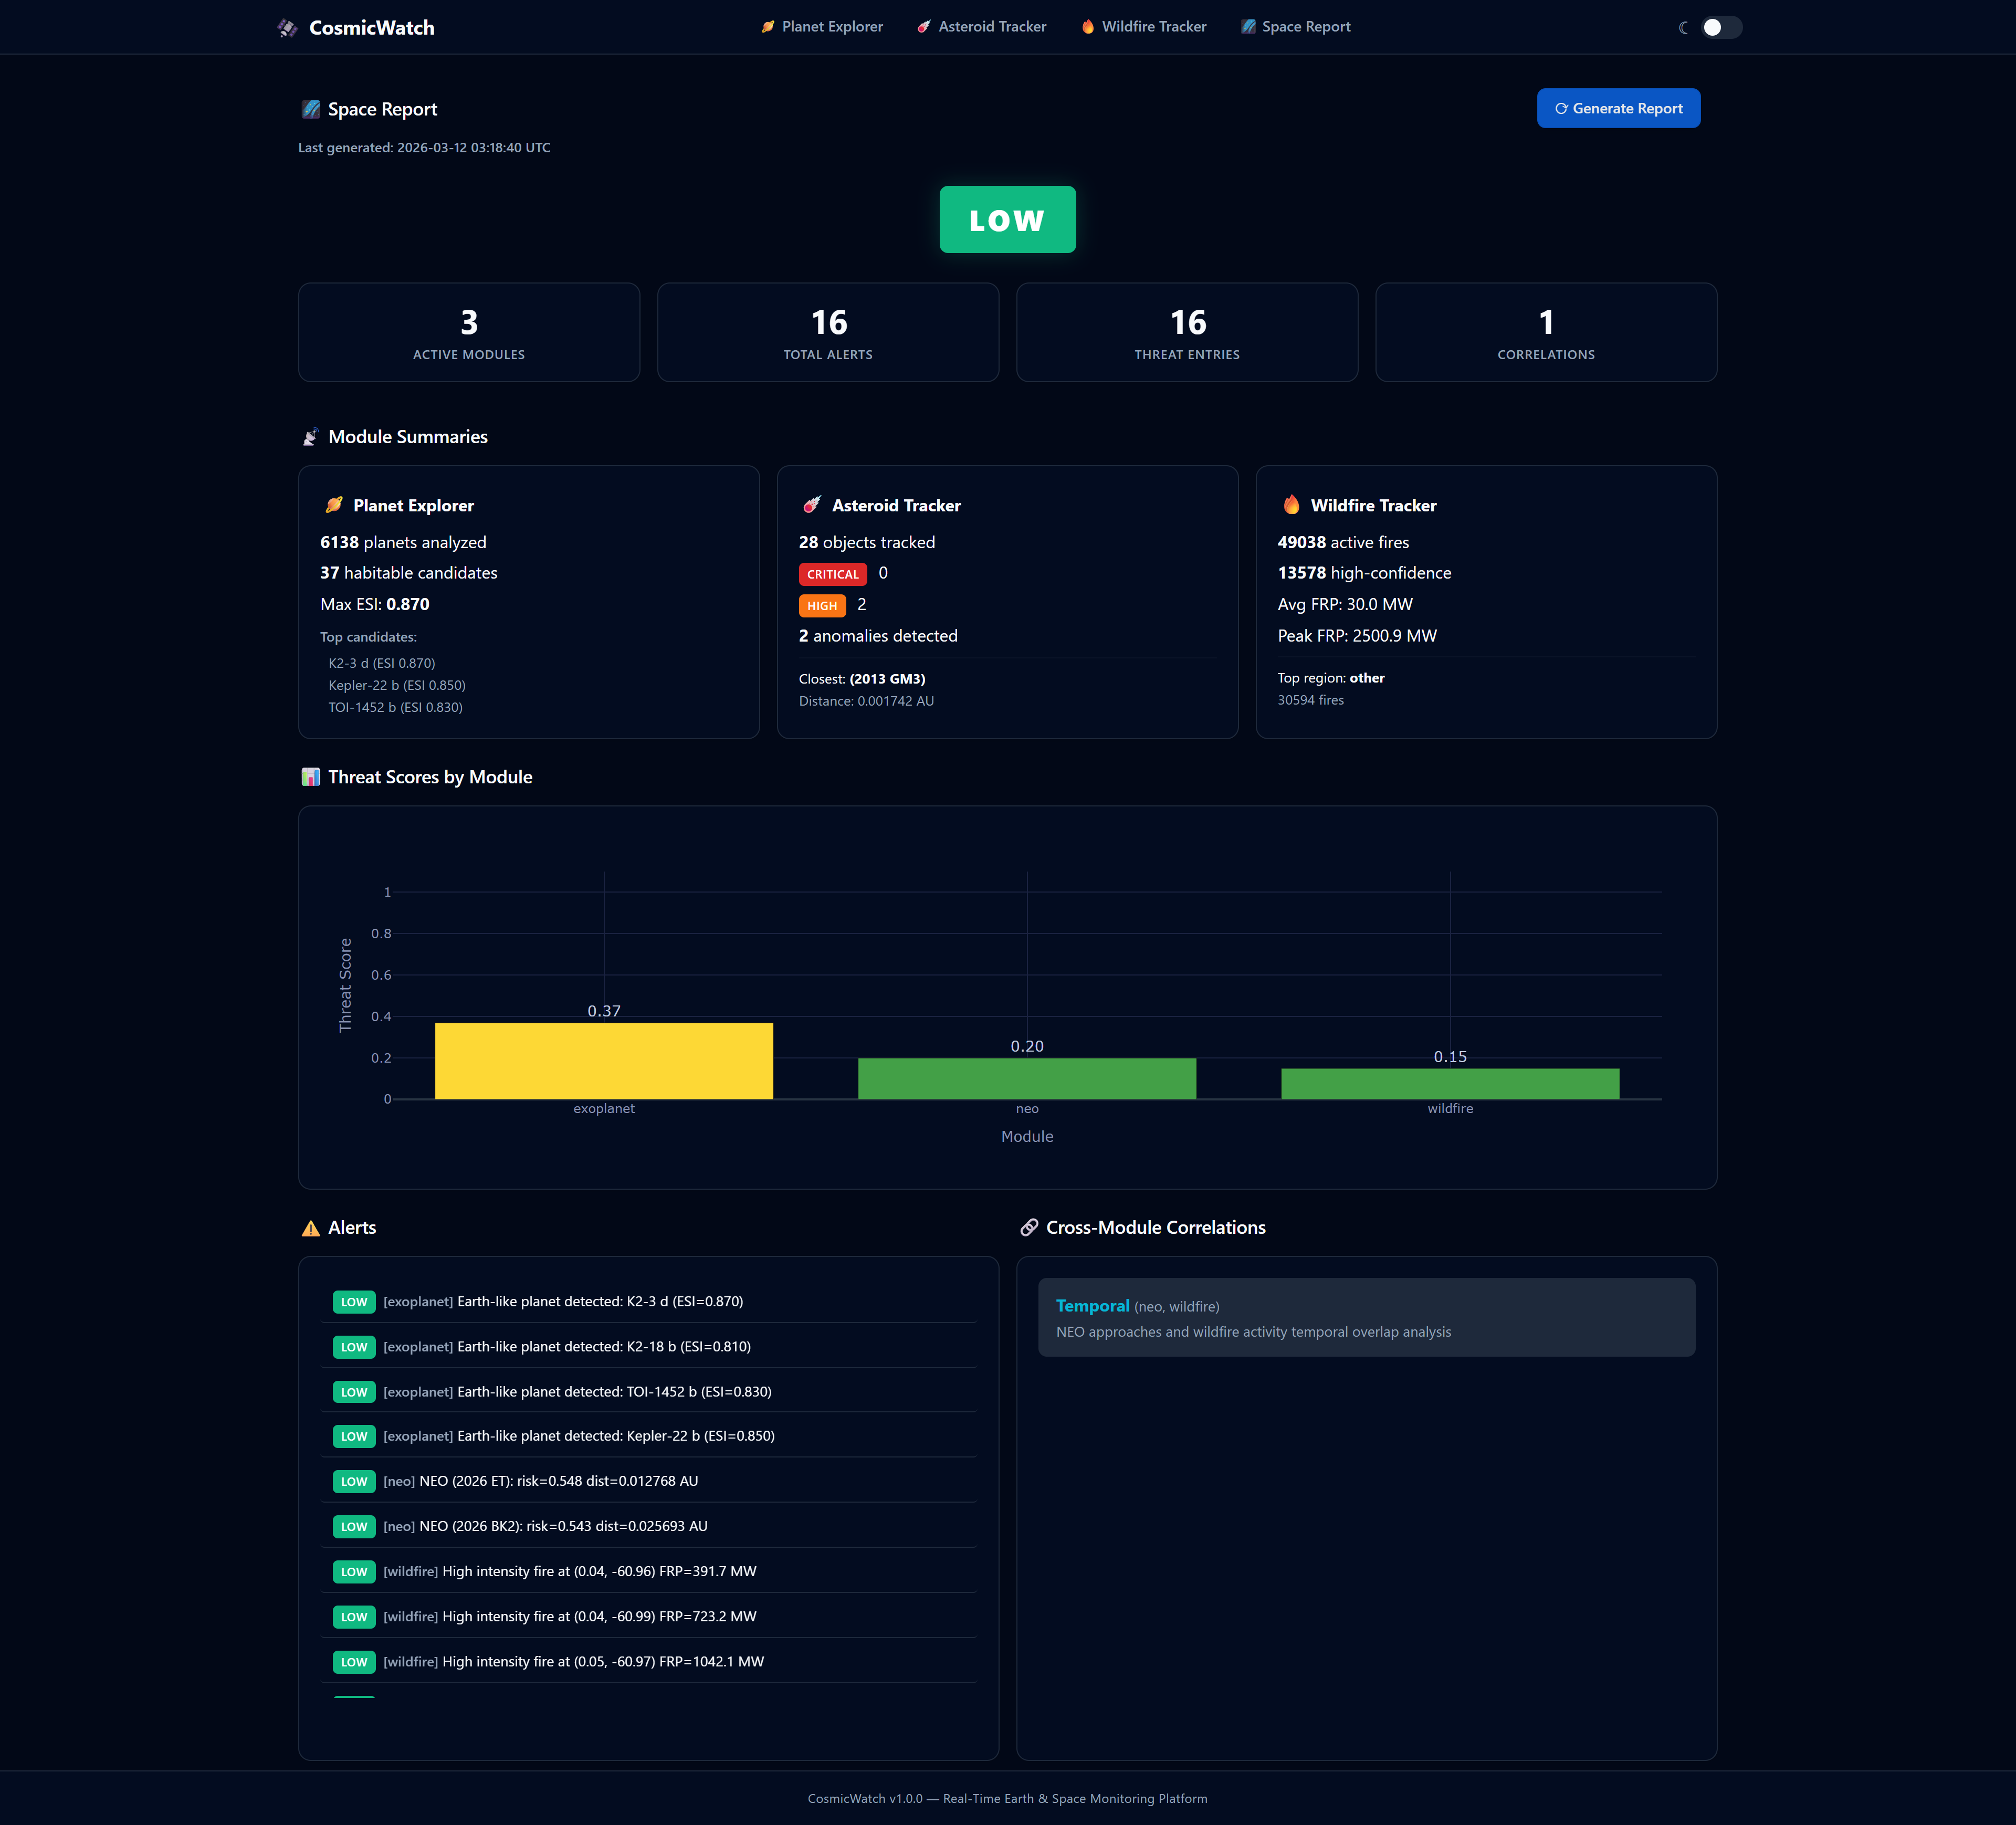Viewport: 2016px width, 1825px height.
Task: Click the yellow exoplanet bar in chart
Action: click(604, 1061)
